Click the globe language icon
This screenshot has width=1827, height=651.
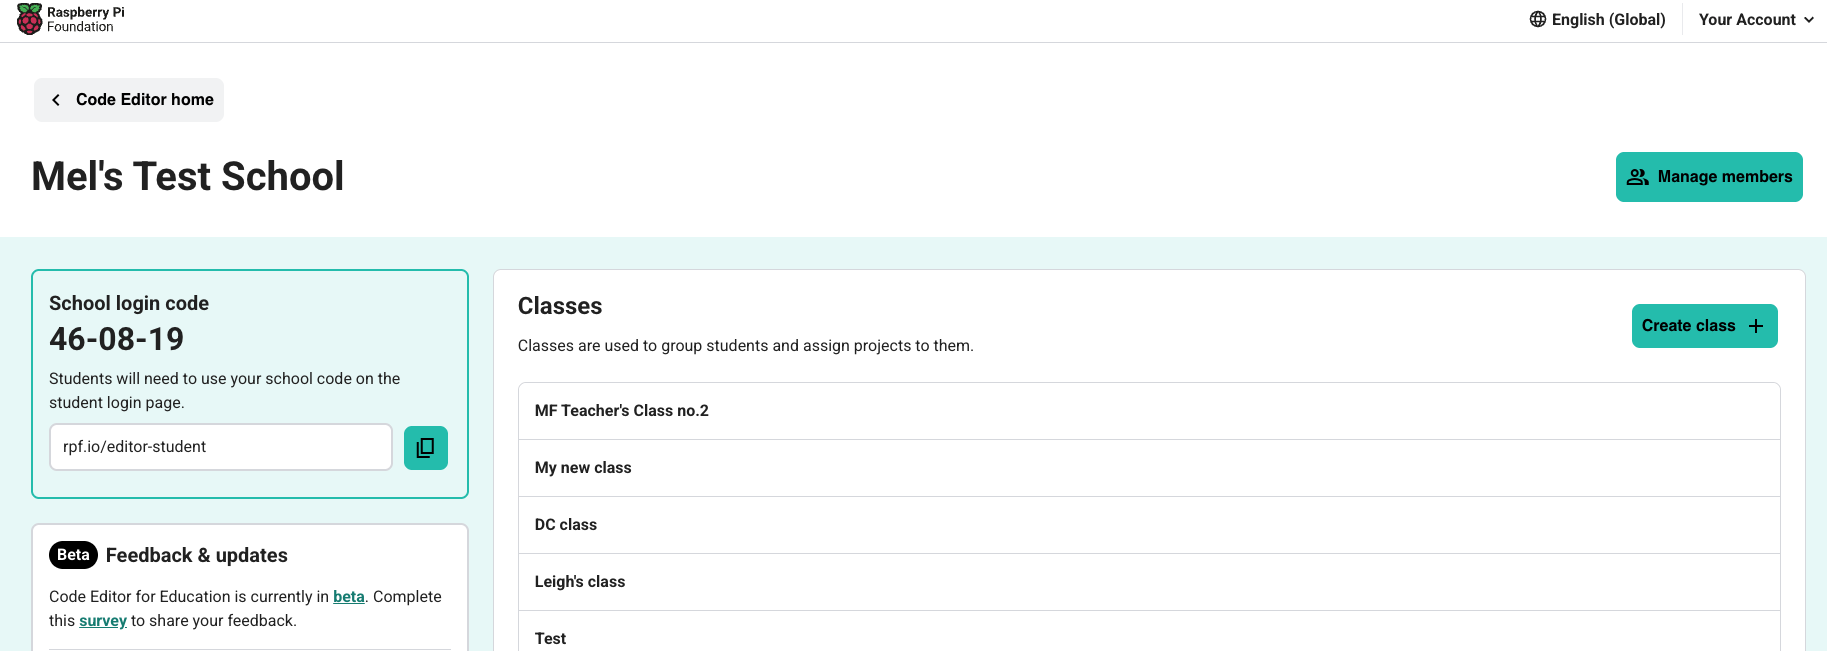(x=1538, y=19)
